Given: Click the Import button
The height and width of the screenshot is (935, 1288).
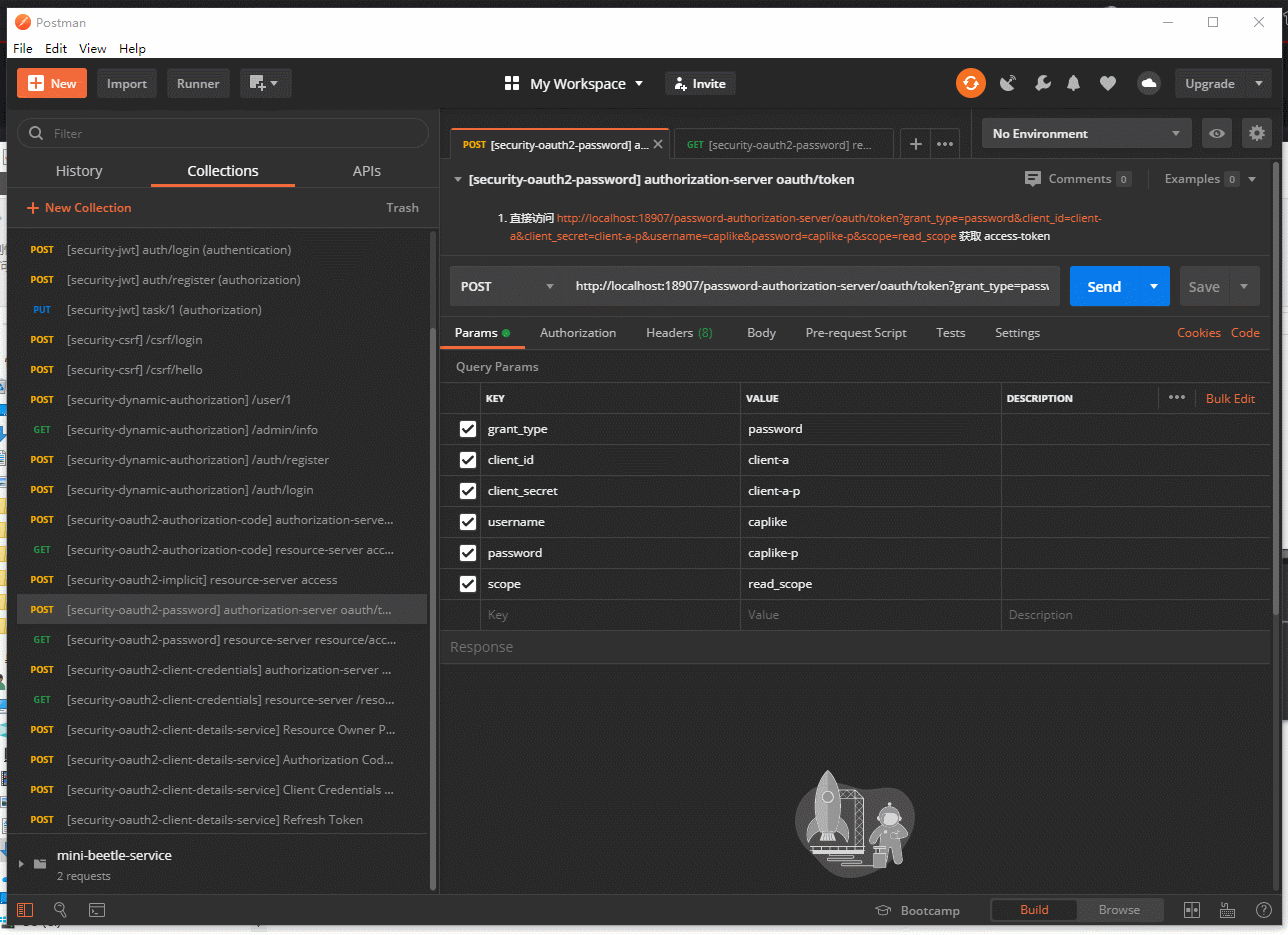Looking at the screenshot, I should coord(127,84).
